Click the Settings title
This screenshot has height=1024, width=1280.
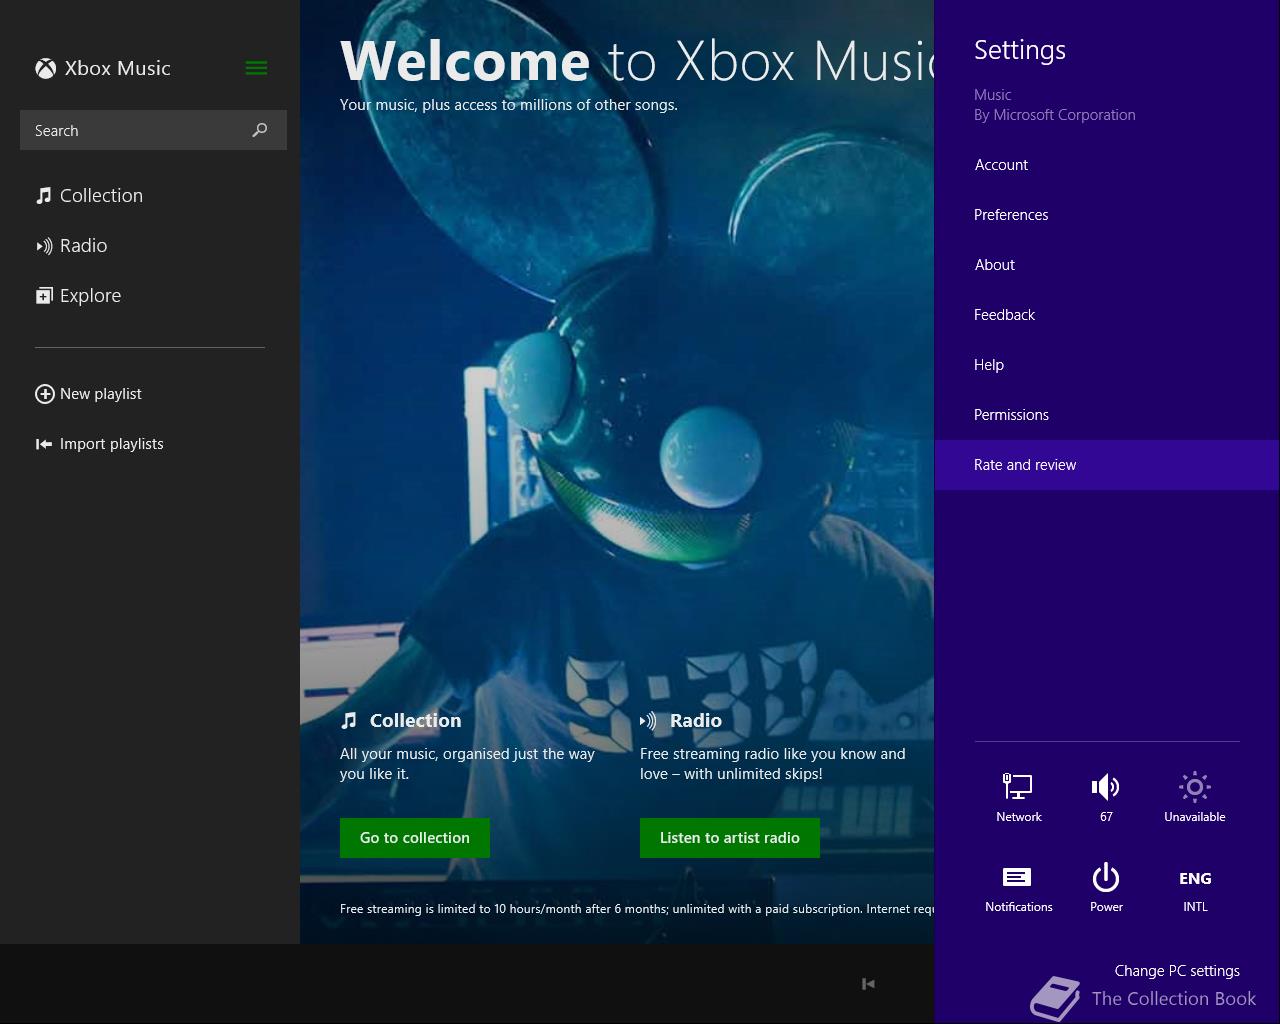(1020, 50)
